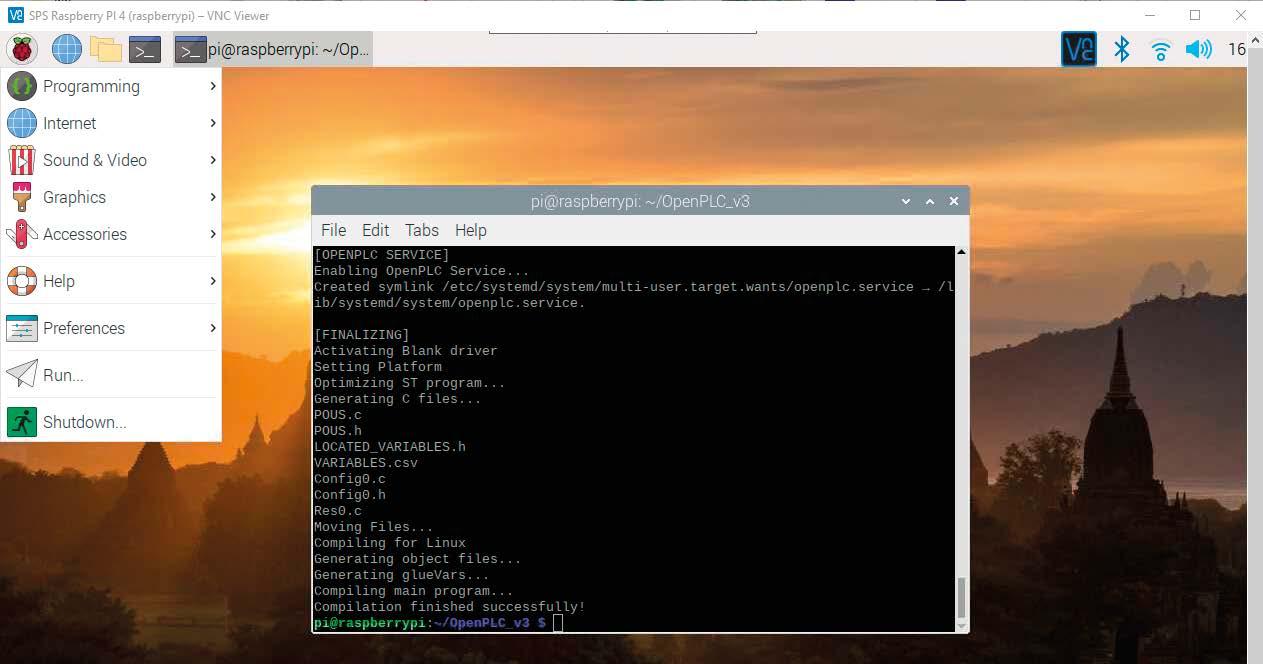Open the VNC Server tray icon
The image size is (1263, 664).
point(1079,49)
